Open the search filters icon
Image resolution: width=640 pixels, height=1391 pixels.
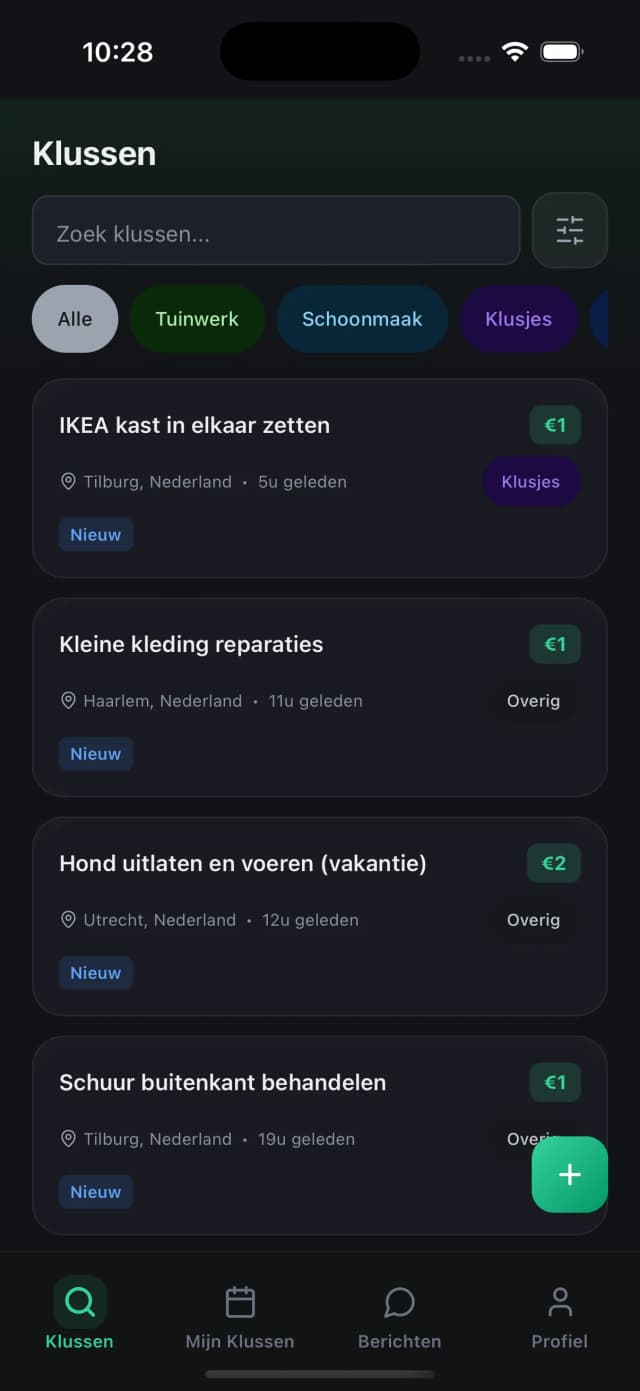tap(570, 230)
